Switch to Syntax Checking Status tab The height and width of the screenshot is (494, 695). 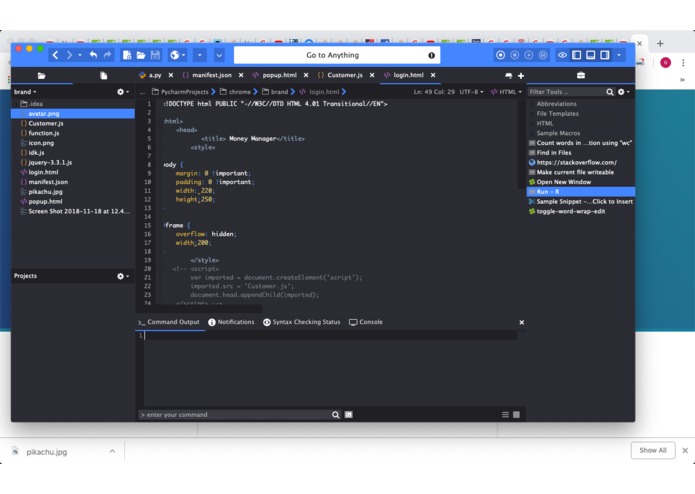point(302,322)
